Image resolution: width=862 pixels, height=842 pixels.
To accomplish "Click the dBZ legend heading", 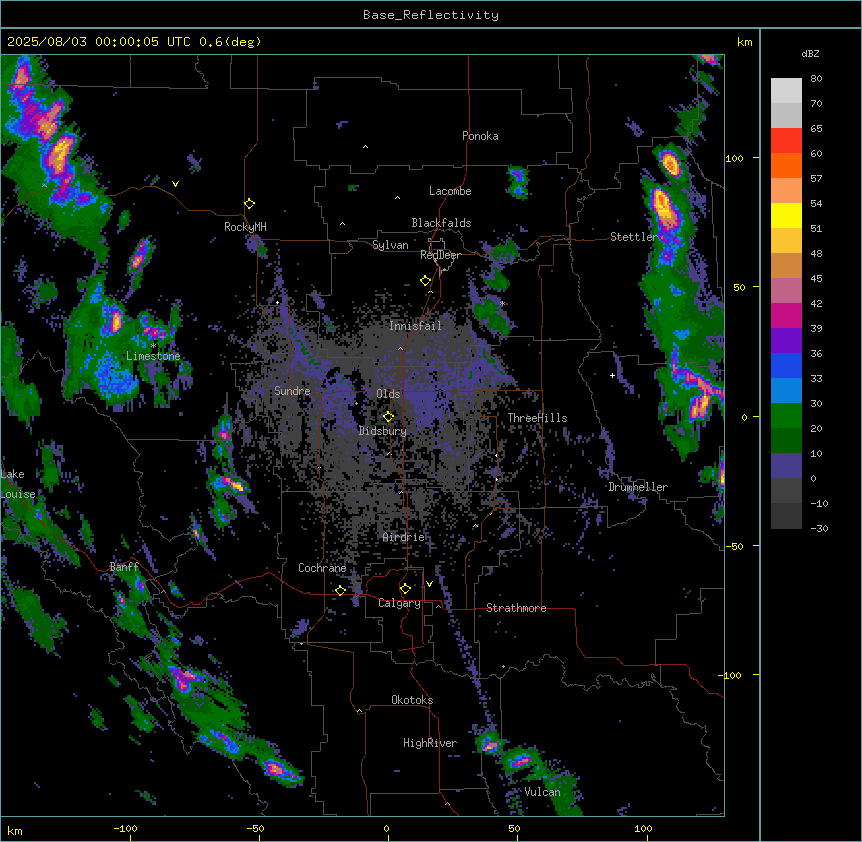I will pyautogui.click(x=810, y=53).
